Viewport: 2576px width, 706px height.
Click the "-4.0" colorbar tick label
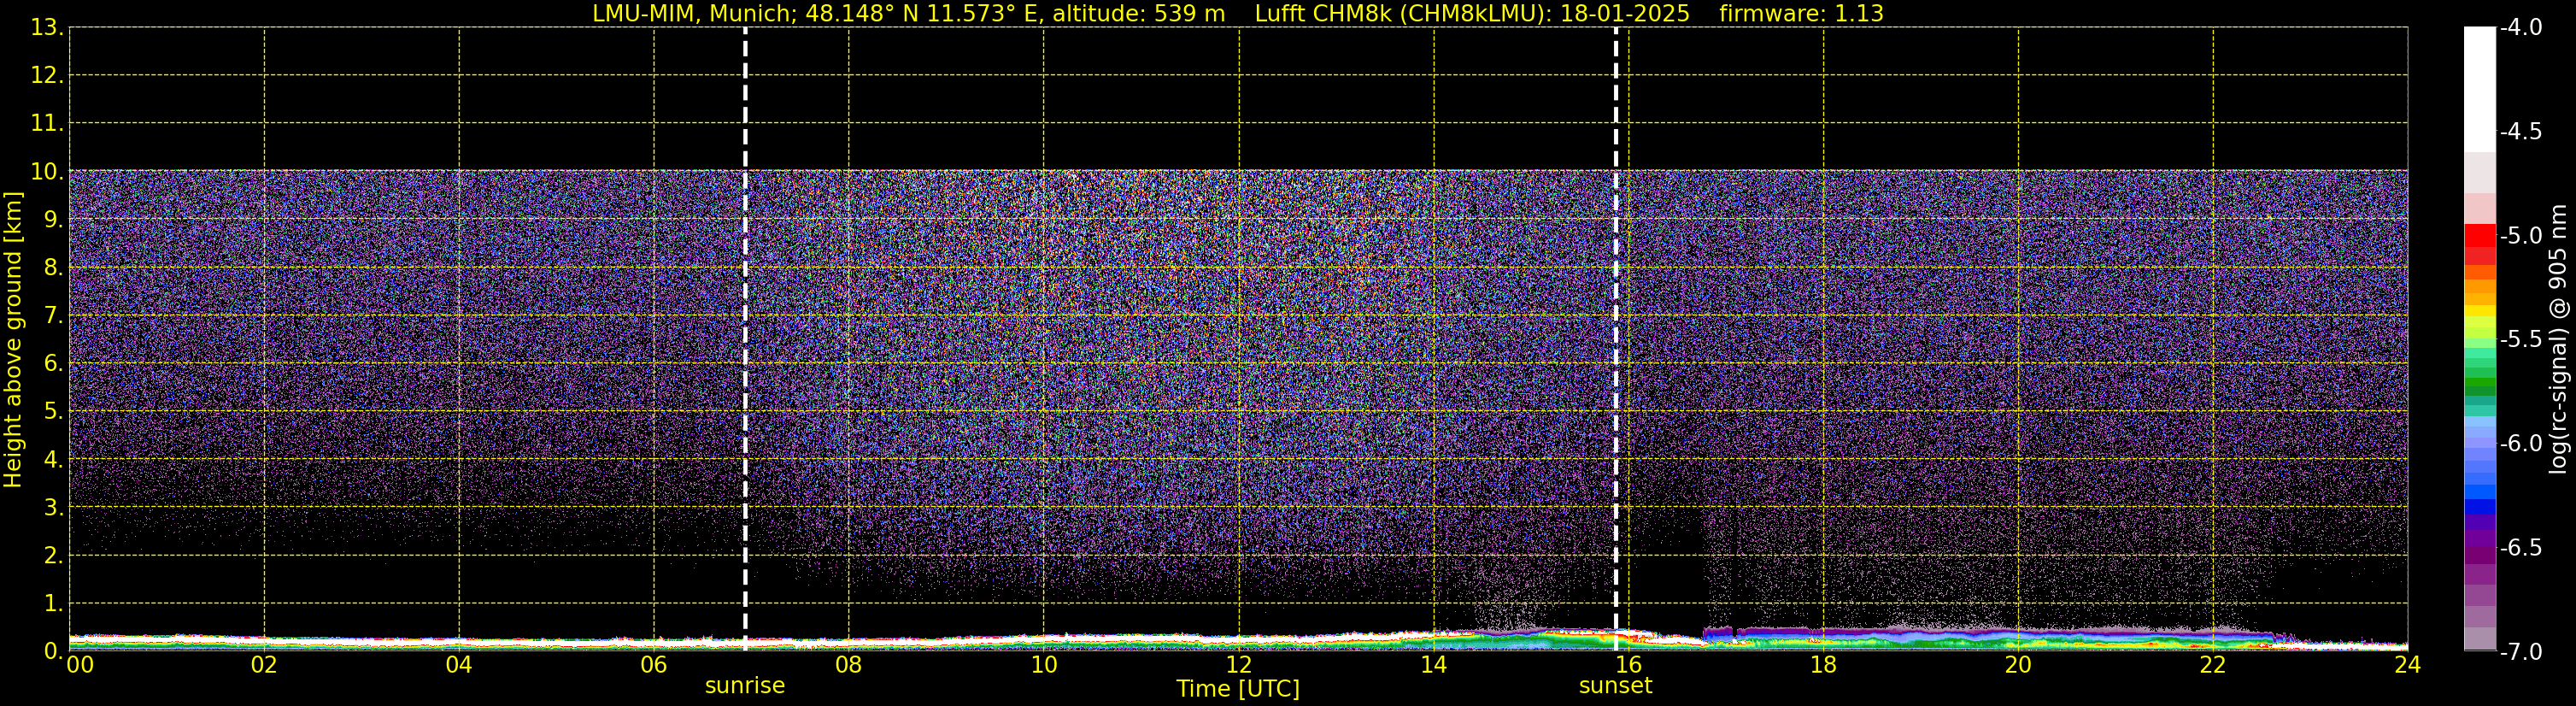[2520, 28]
